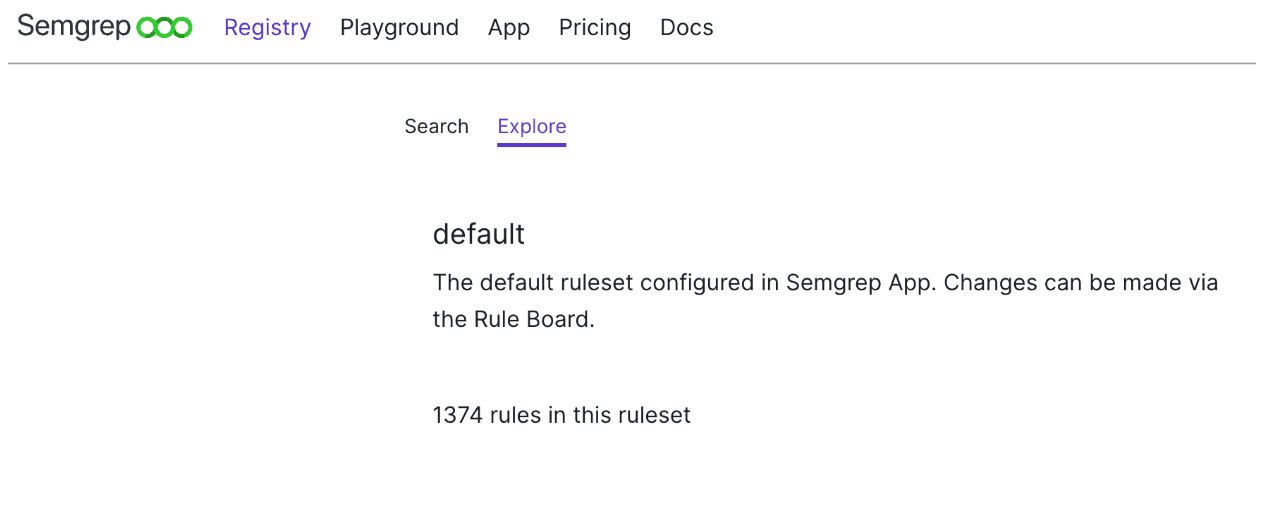Click the number 1374 in rule count

(x=457, y=415)
